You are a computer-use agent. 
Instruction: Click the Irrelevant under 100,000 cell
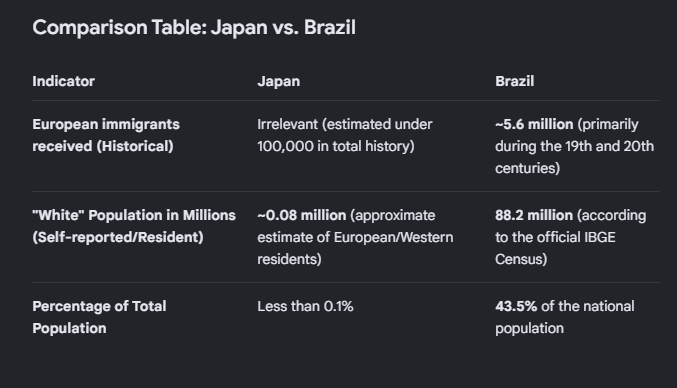[345, 135]
